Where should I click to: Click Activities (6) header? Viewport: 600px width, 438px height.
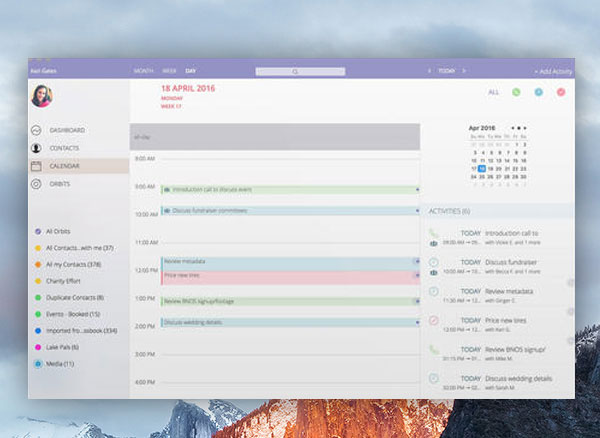(449, 211)
